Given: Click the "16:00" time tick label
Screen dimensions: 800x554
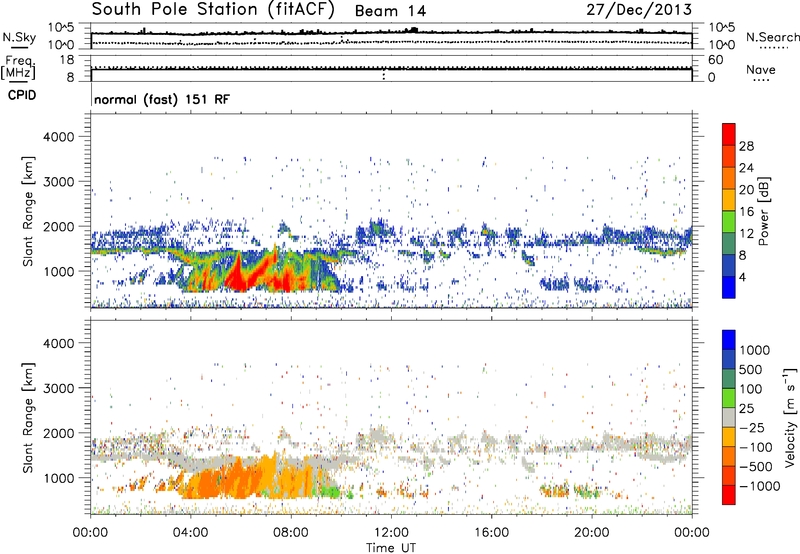Looking at the screenshot, I should coord(491,533).
